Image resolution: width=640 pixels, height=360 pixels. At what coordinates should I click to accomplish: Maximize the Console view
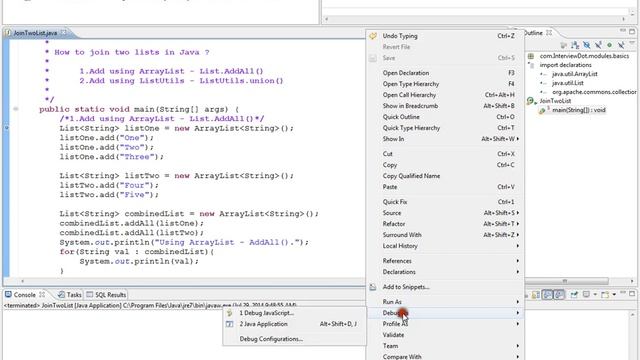coord(632,293)
